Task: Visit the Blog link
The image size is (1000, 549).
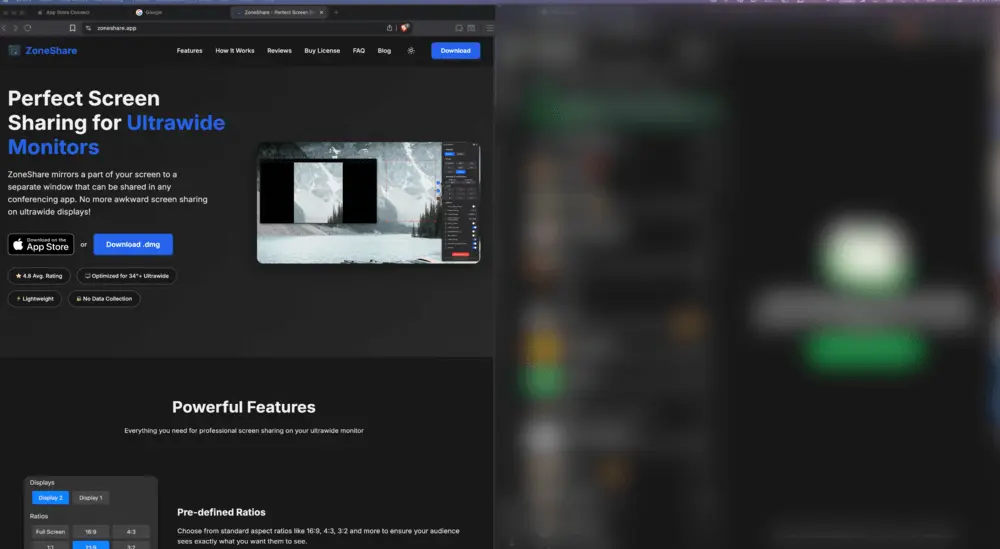Action: pyautogui.click(x=384, y=50)
